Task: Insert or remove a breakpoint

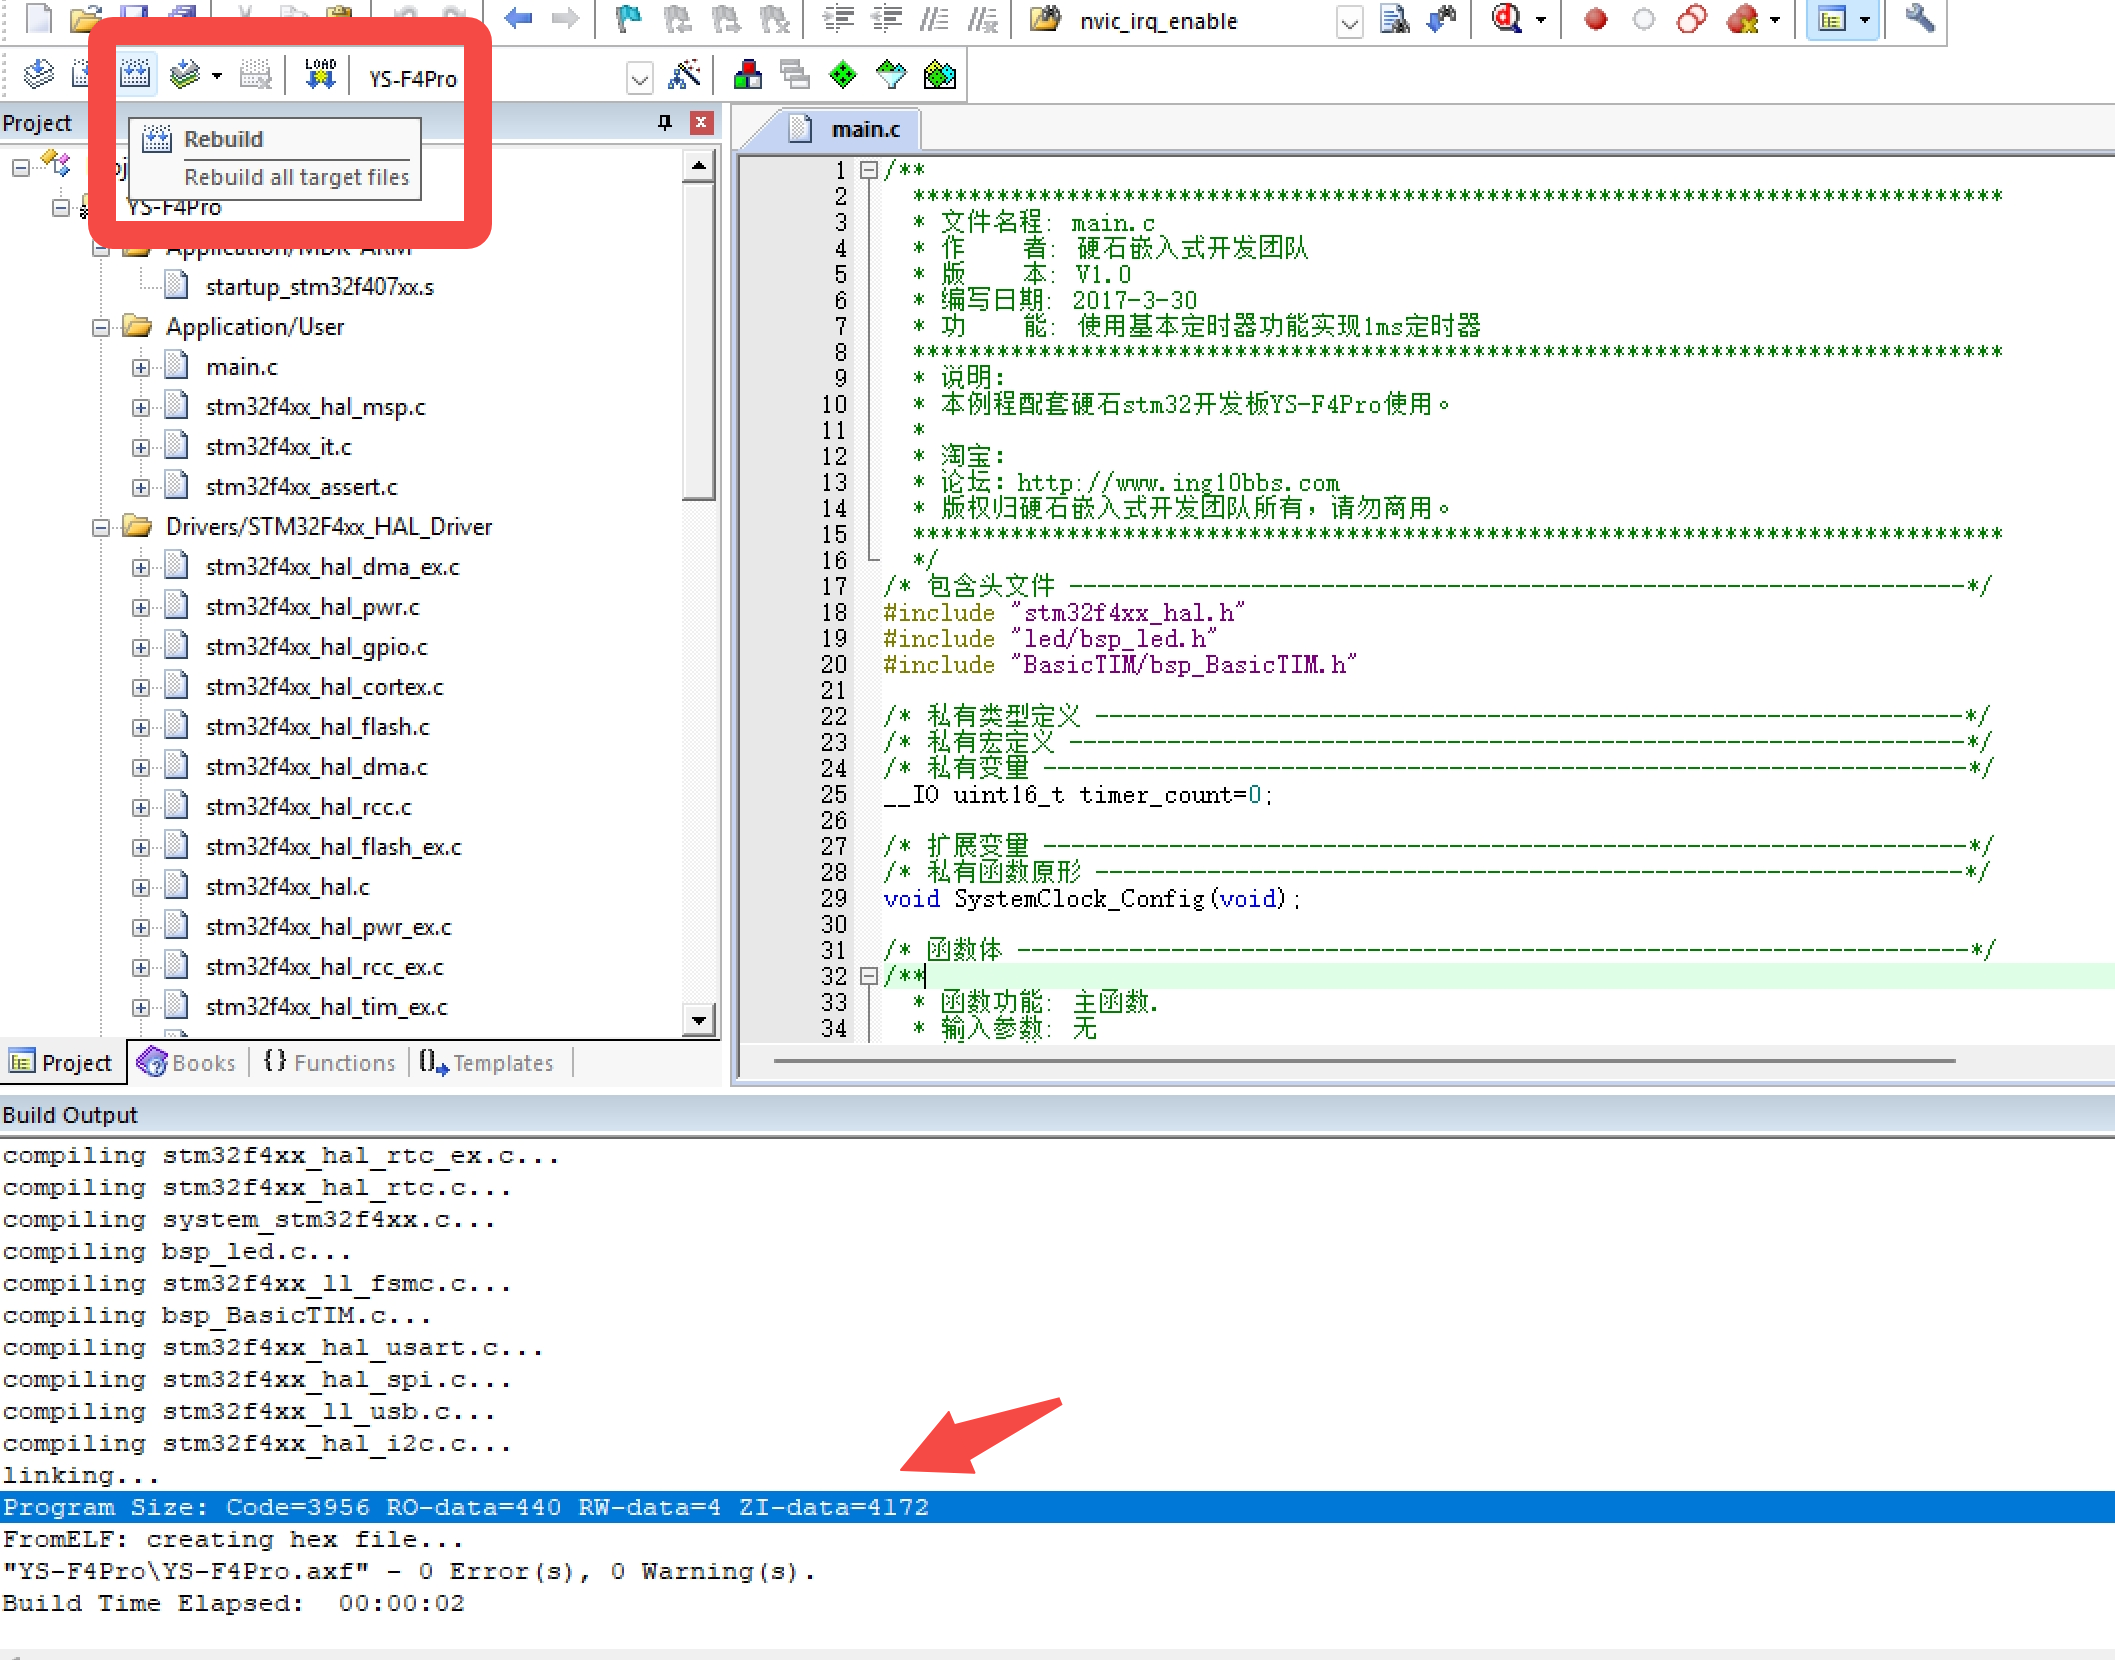Action: (x=1594, y=19)
